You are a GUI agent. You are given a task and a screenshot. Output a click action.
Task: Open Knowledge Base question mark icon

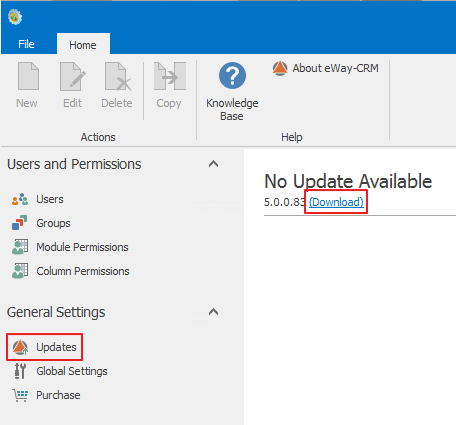232,76
